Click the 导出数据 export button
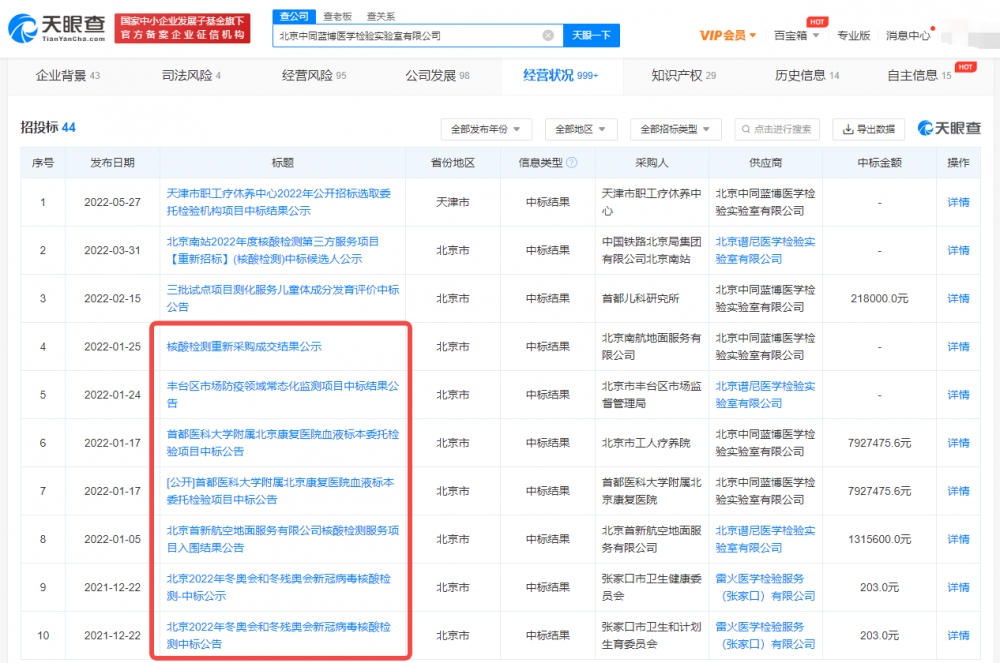This screenshot has height=663, width=1000. point(869,129)
